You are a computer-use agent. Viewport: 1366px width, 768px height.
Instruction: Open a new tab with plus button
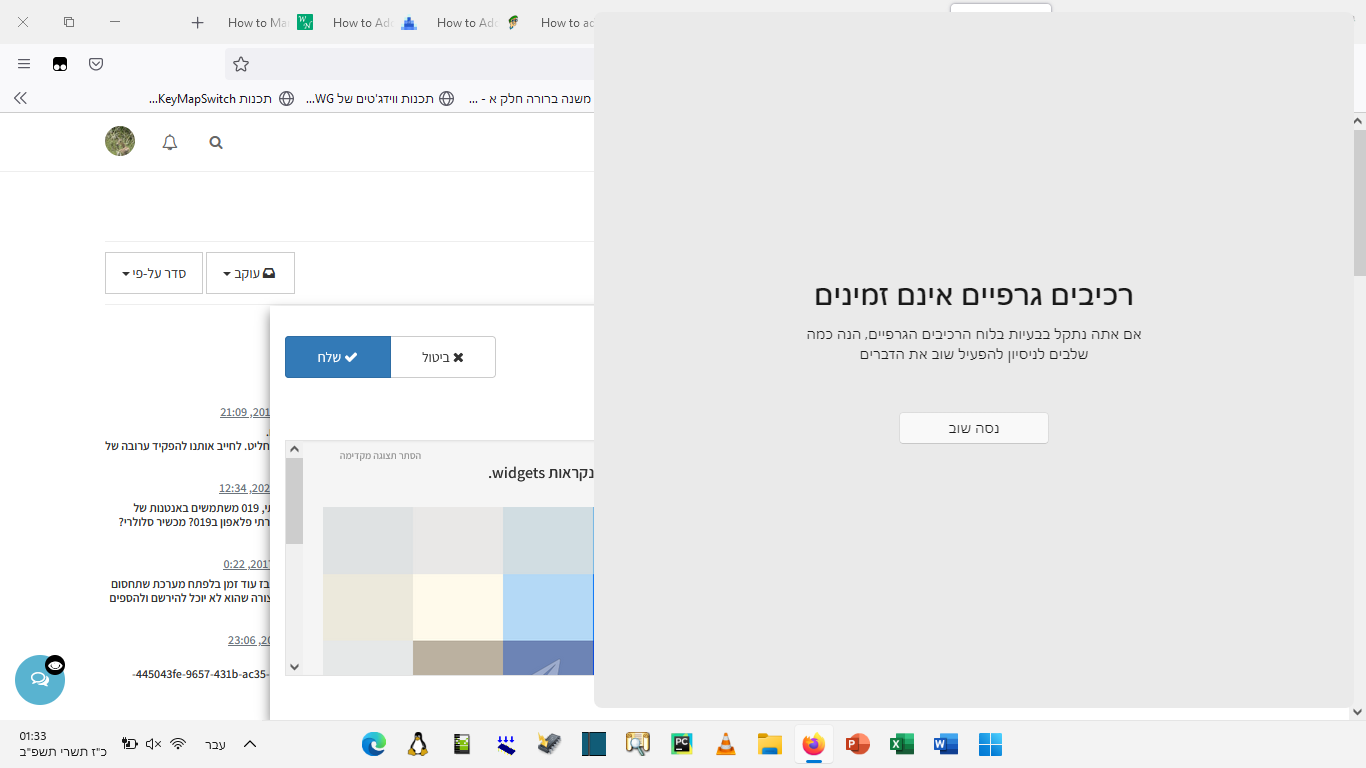pos(198,23)
